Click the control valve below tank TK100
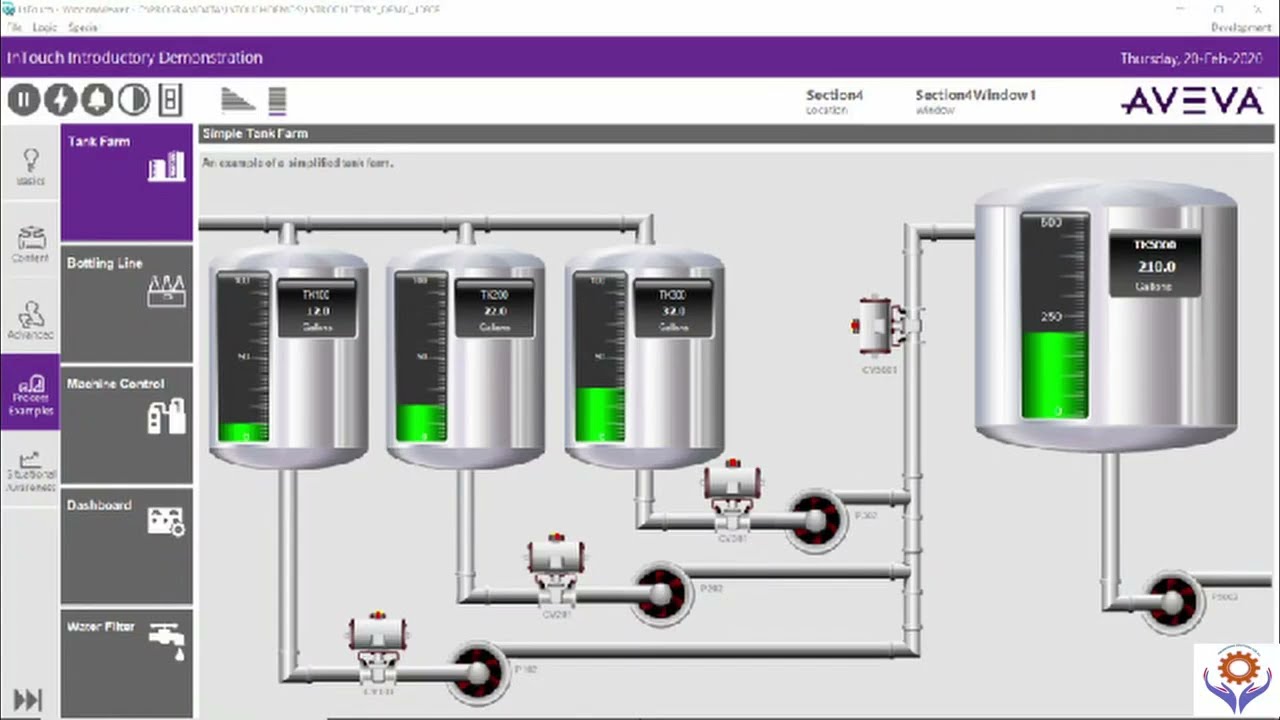Image resolution: width=1280 pixels, height=720 pixels. (377, 646)
